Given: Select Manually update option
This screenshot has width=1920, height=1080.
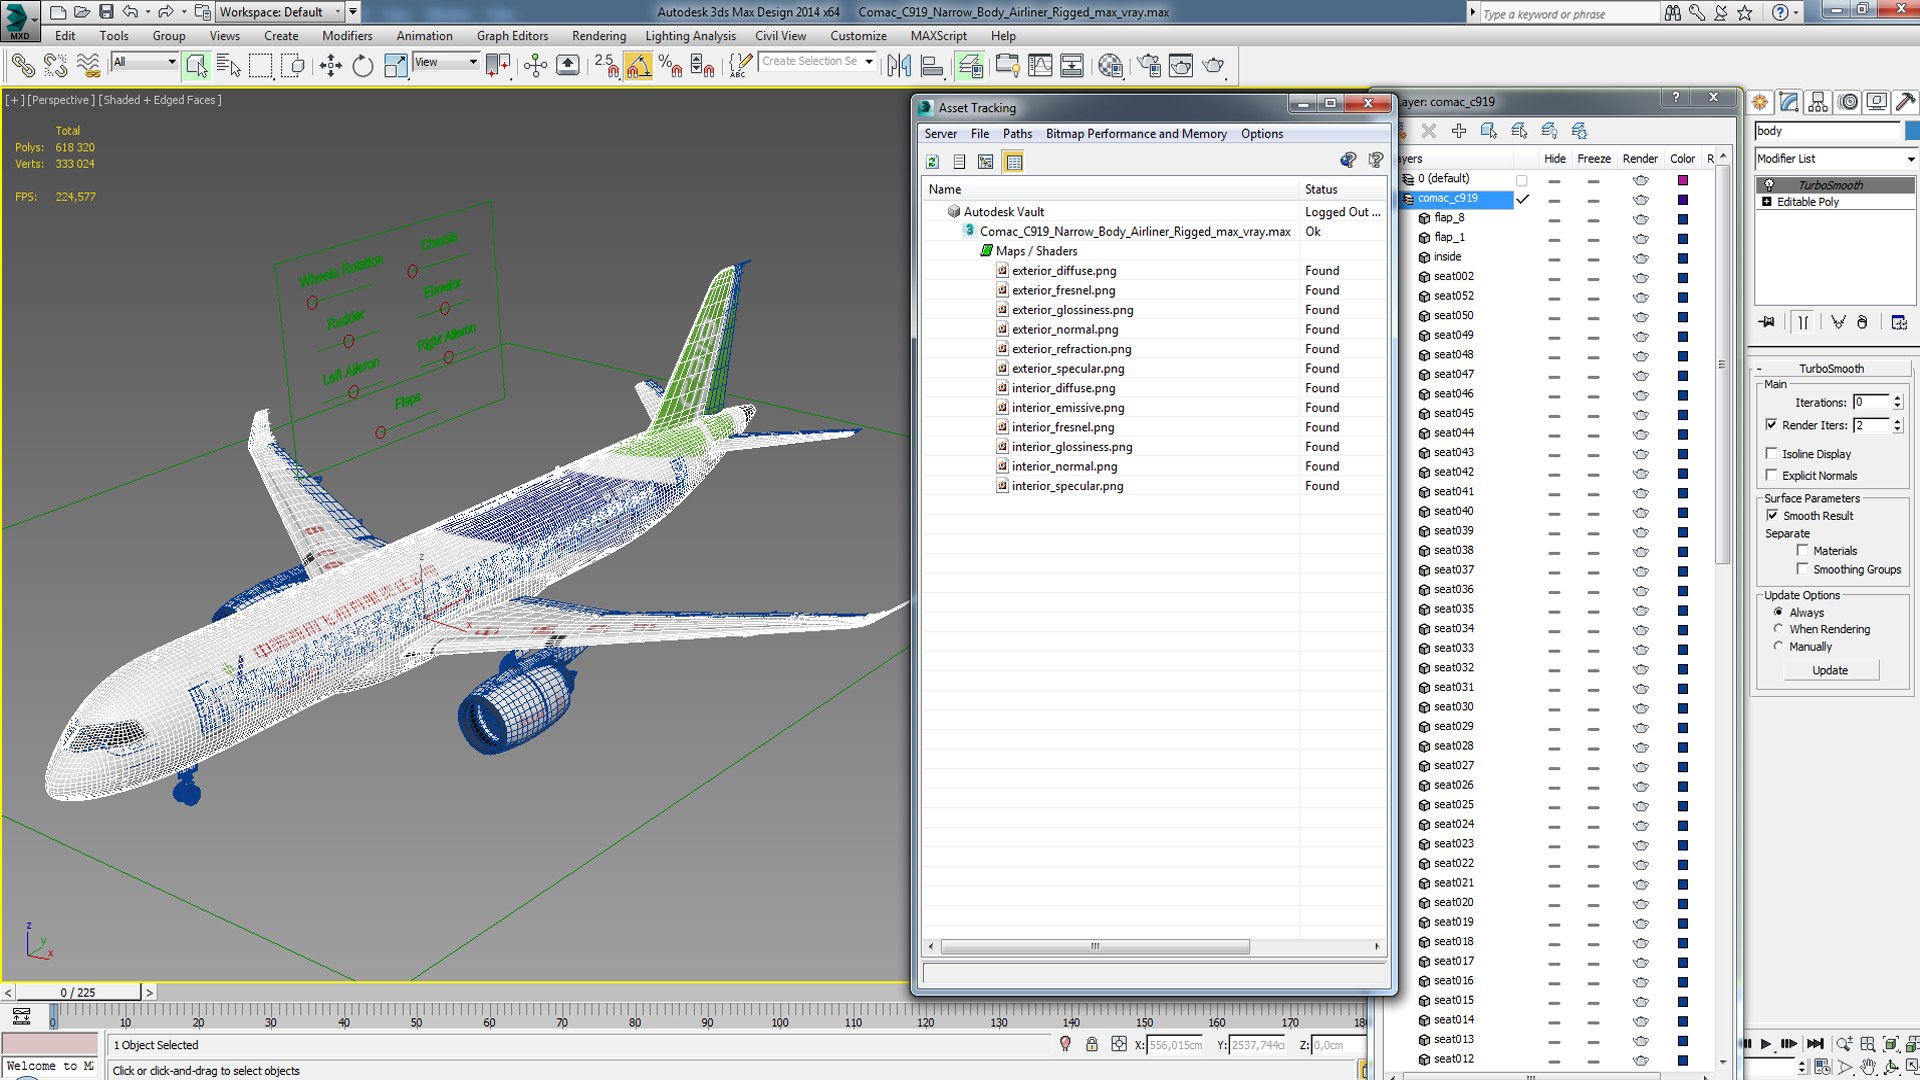Looking at the screenshot, I should coord(1778,646).
